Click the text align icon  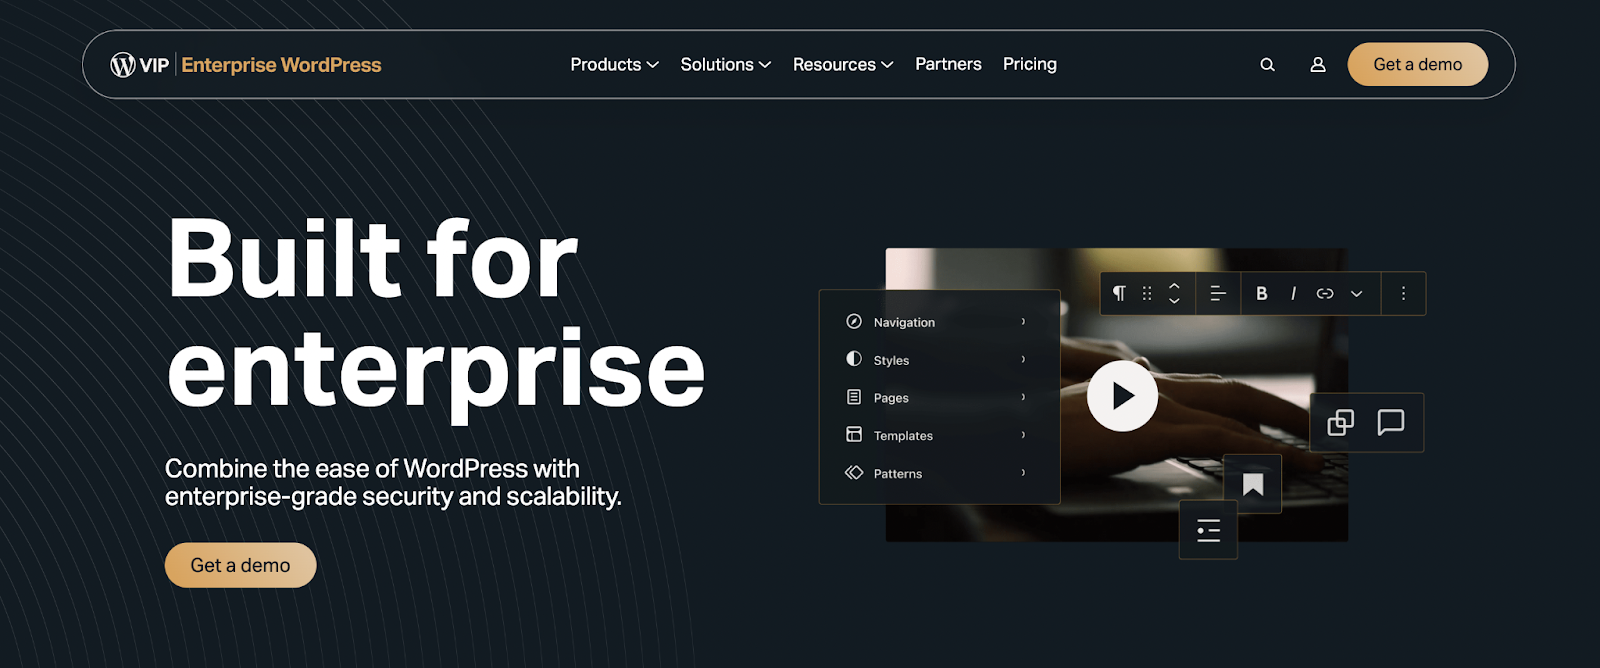coord(1218,293)
